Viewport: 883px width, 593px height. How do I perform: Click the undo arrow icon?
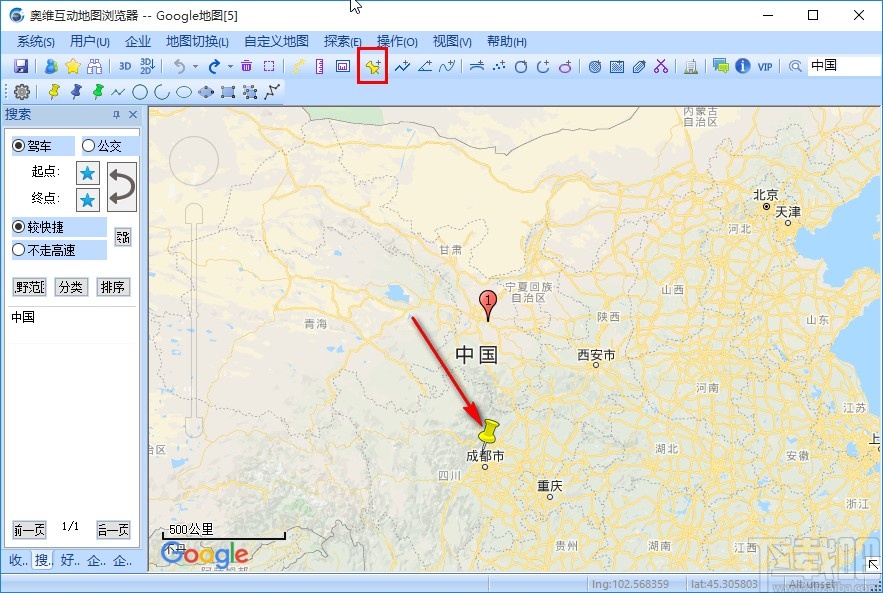pyautogui.click(x=181, y=67)
